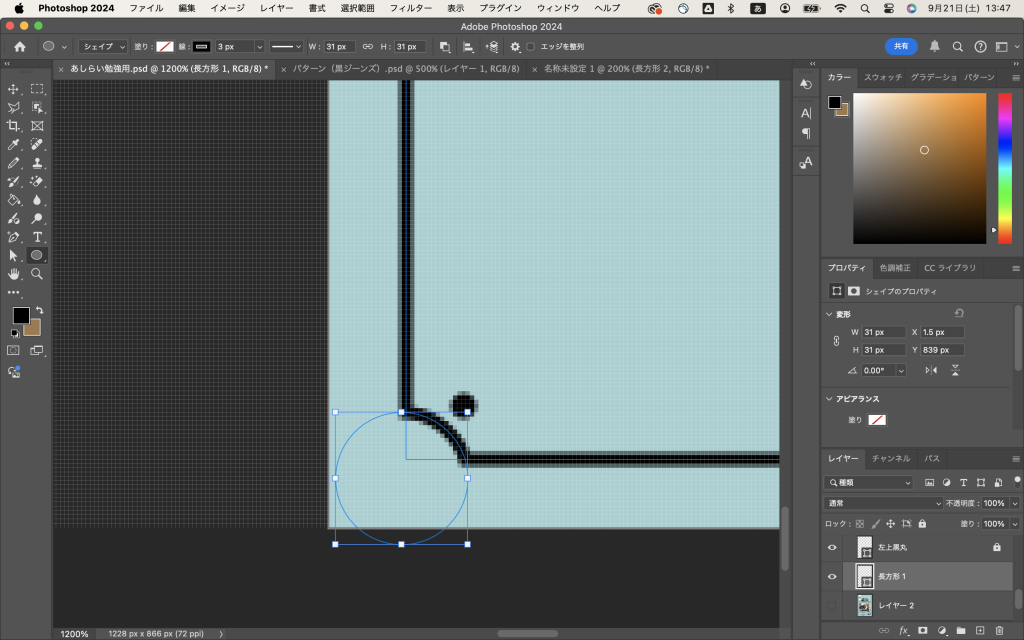The width and height of the screenshot is (1024, 640).
Task: Select the Eyedropper tool
Action: [x=14, y=144]
